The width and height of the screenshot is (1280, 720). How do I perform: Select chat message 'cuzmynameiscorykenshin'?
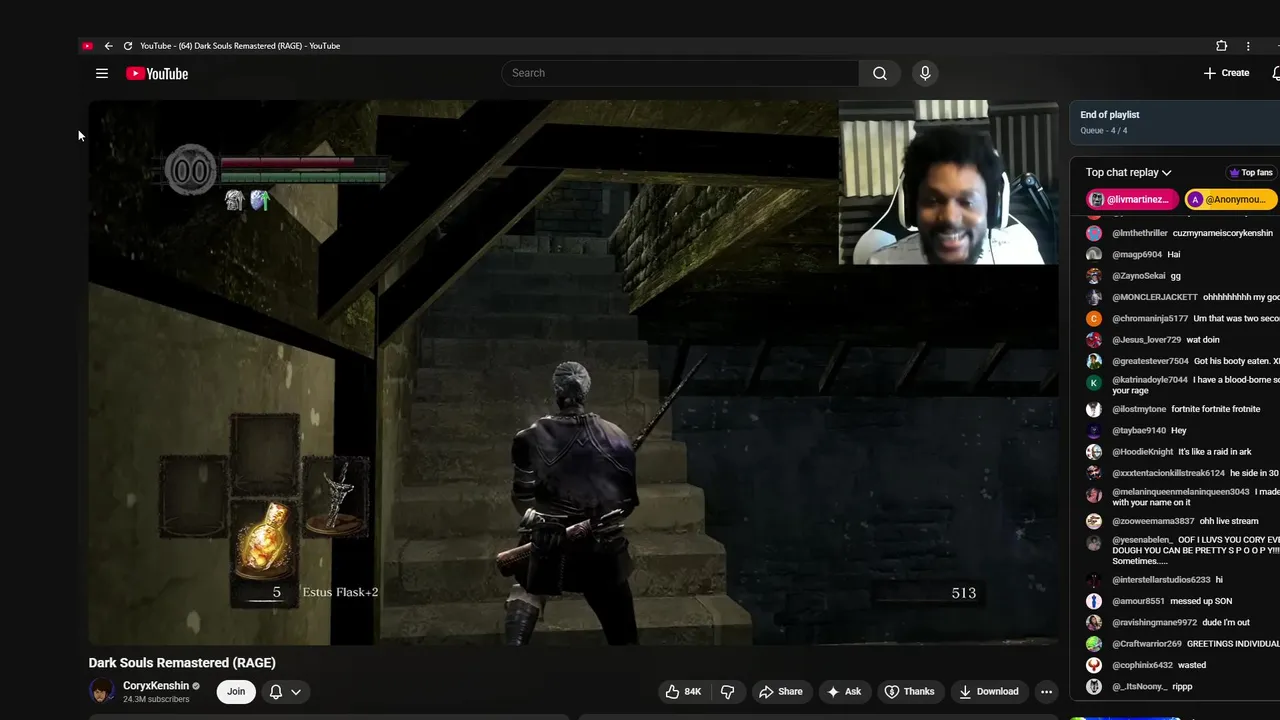(1223, 233)
